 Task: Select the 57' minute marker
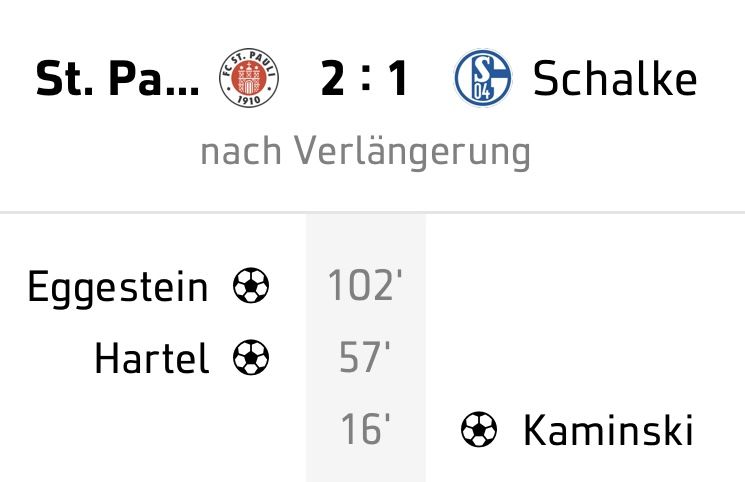(365, 358)
